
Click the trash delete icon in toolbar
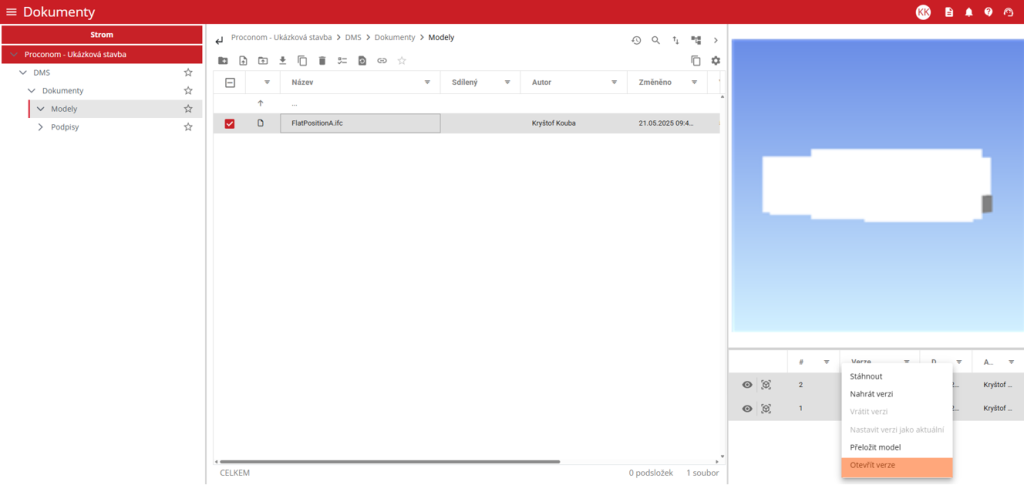tap(322, 61)
